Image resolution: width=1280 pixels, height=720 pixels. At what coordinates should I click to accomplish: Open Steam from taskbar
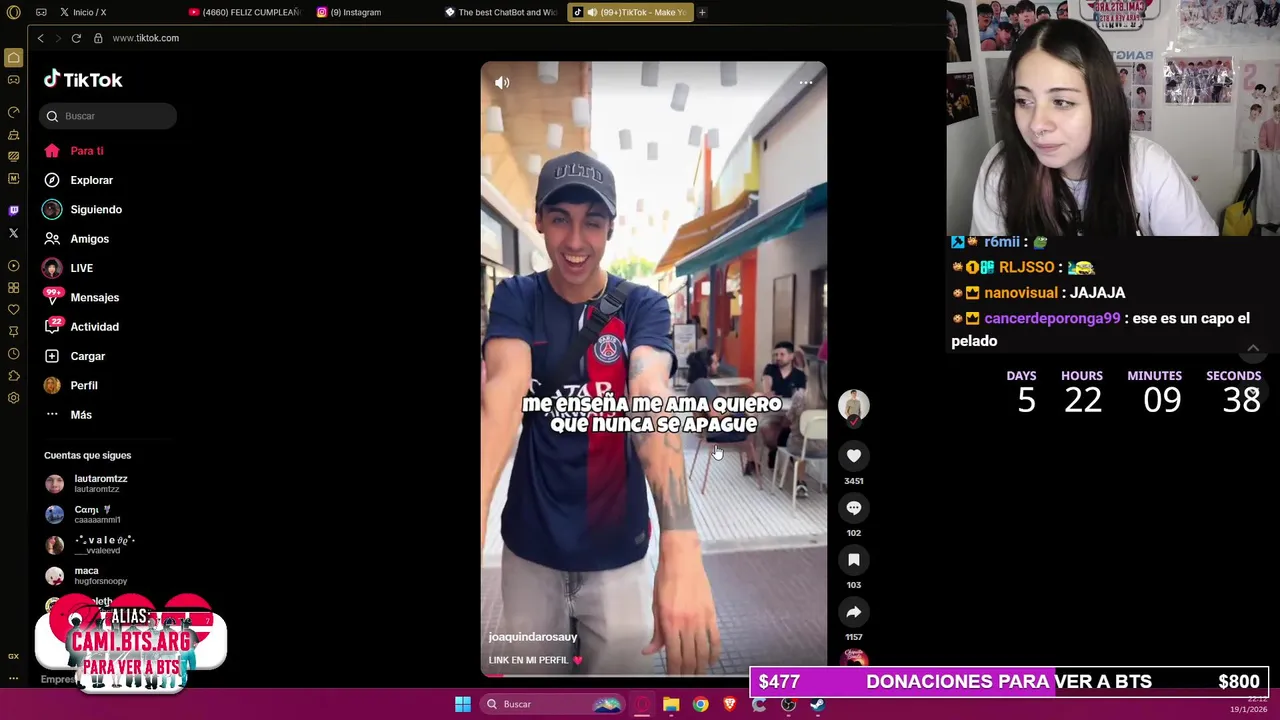pos(817,704)
